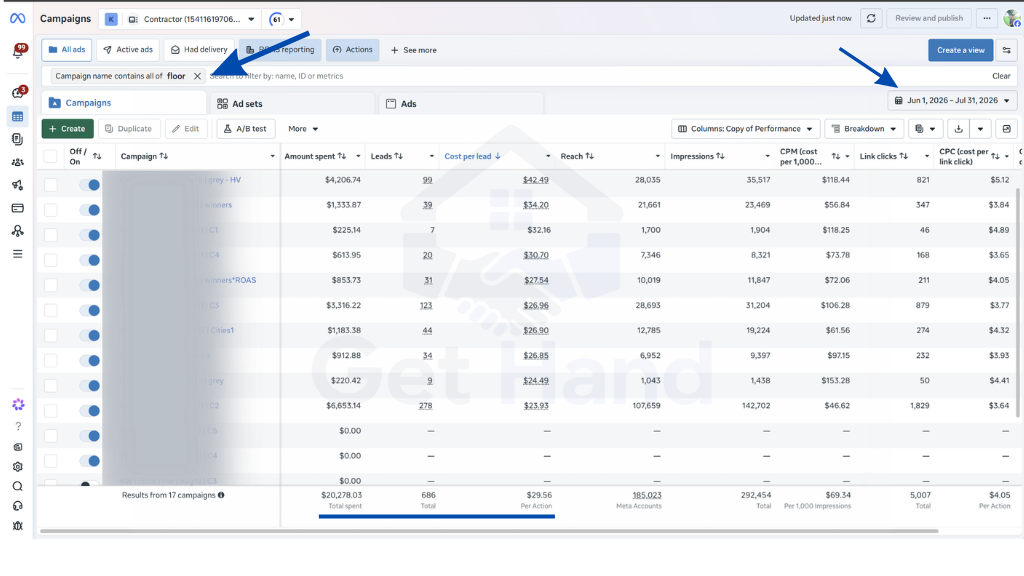Select the Active ads view
Screen dimensions: 1024x576
pos(128,50)
